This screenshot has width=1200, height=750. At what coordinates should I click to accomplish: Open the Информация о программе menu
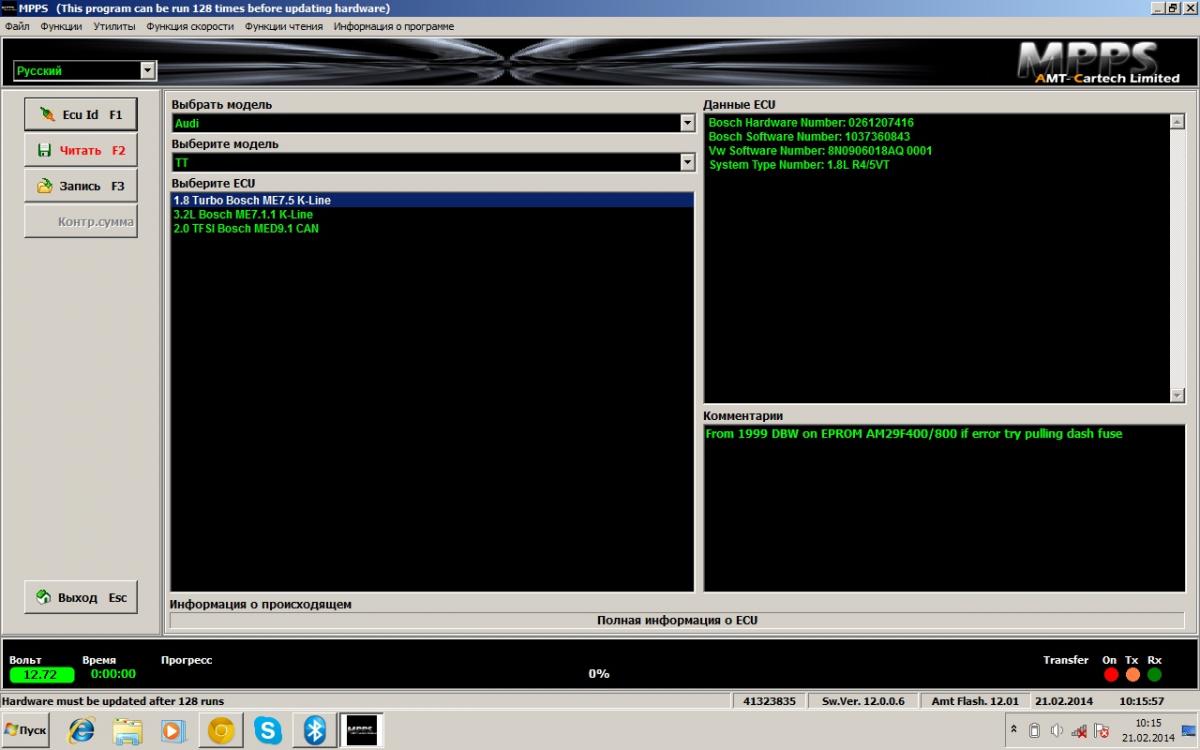pos(394,26)
